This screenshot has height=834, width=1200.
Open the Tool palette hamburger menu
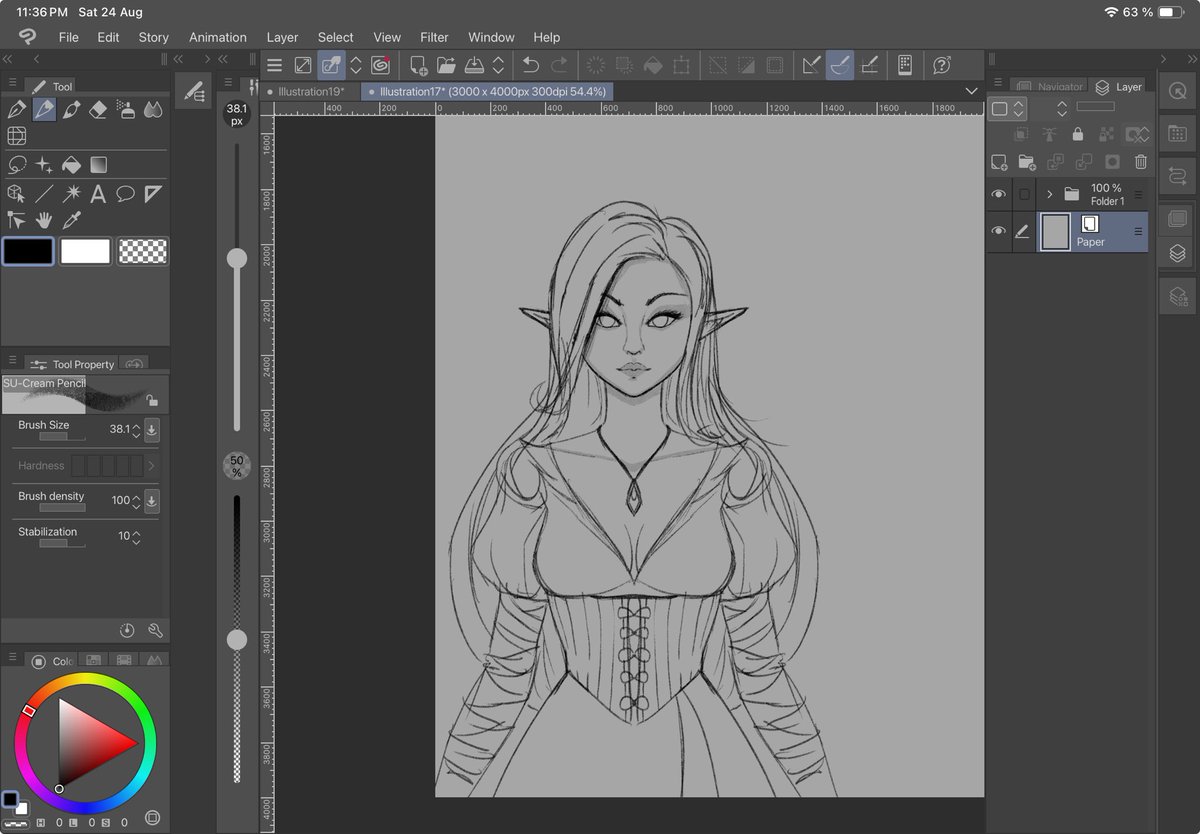click(x=12, y=83)
